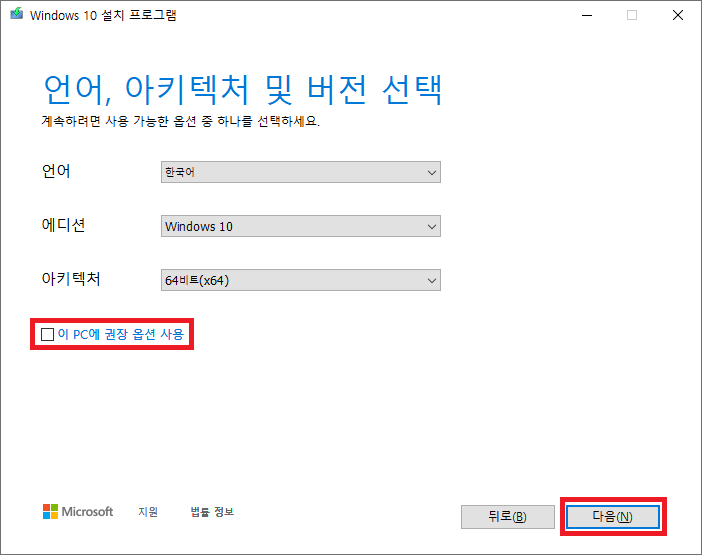Viewport: 702px width, 555px height.
Task: Click the '언어' field label
Action: 56,171
